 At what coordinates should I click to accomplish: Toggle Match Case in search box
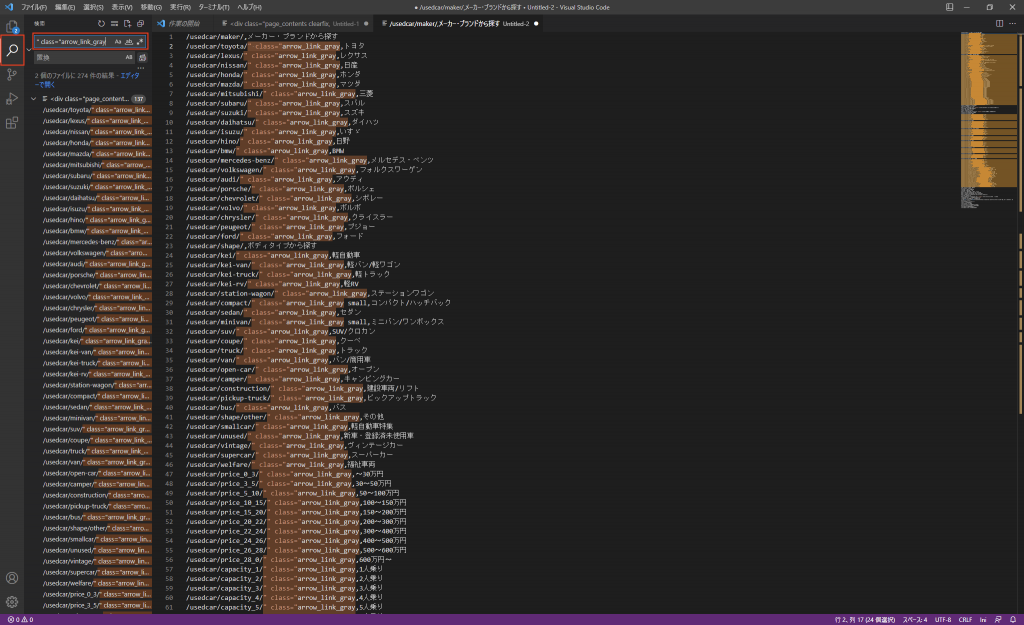pos(118,42)
